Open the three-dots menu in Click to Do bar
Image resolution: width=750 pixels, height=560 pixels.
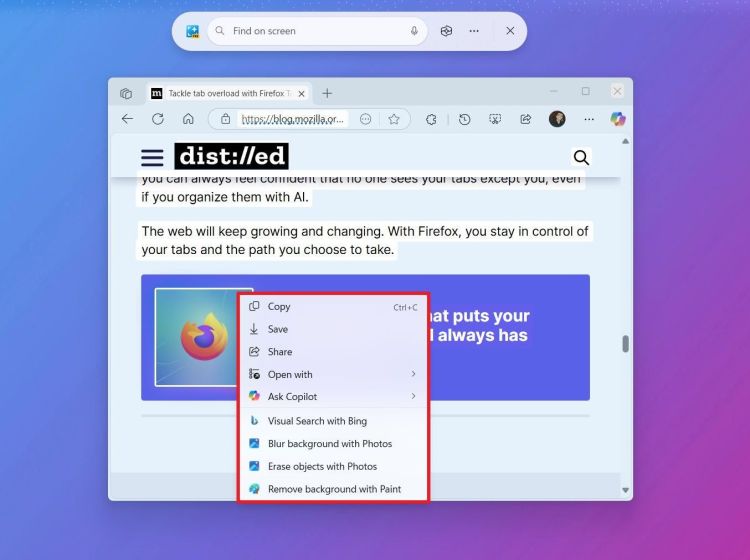coord(474,31)
